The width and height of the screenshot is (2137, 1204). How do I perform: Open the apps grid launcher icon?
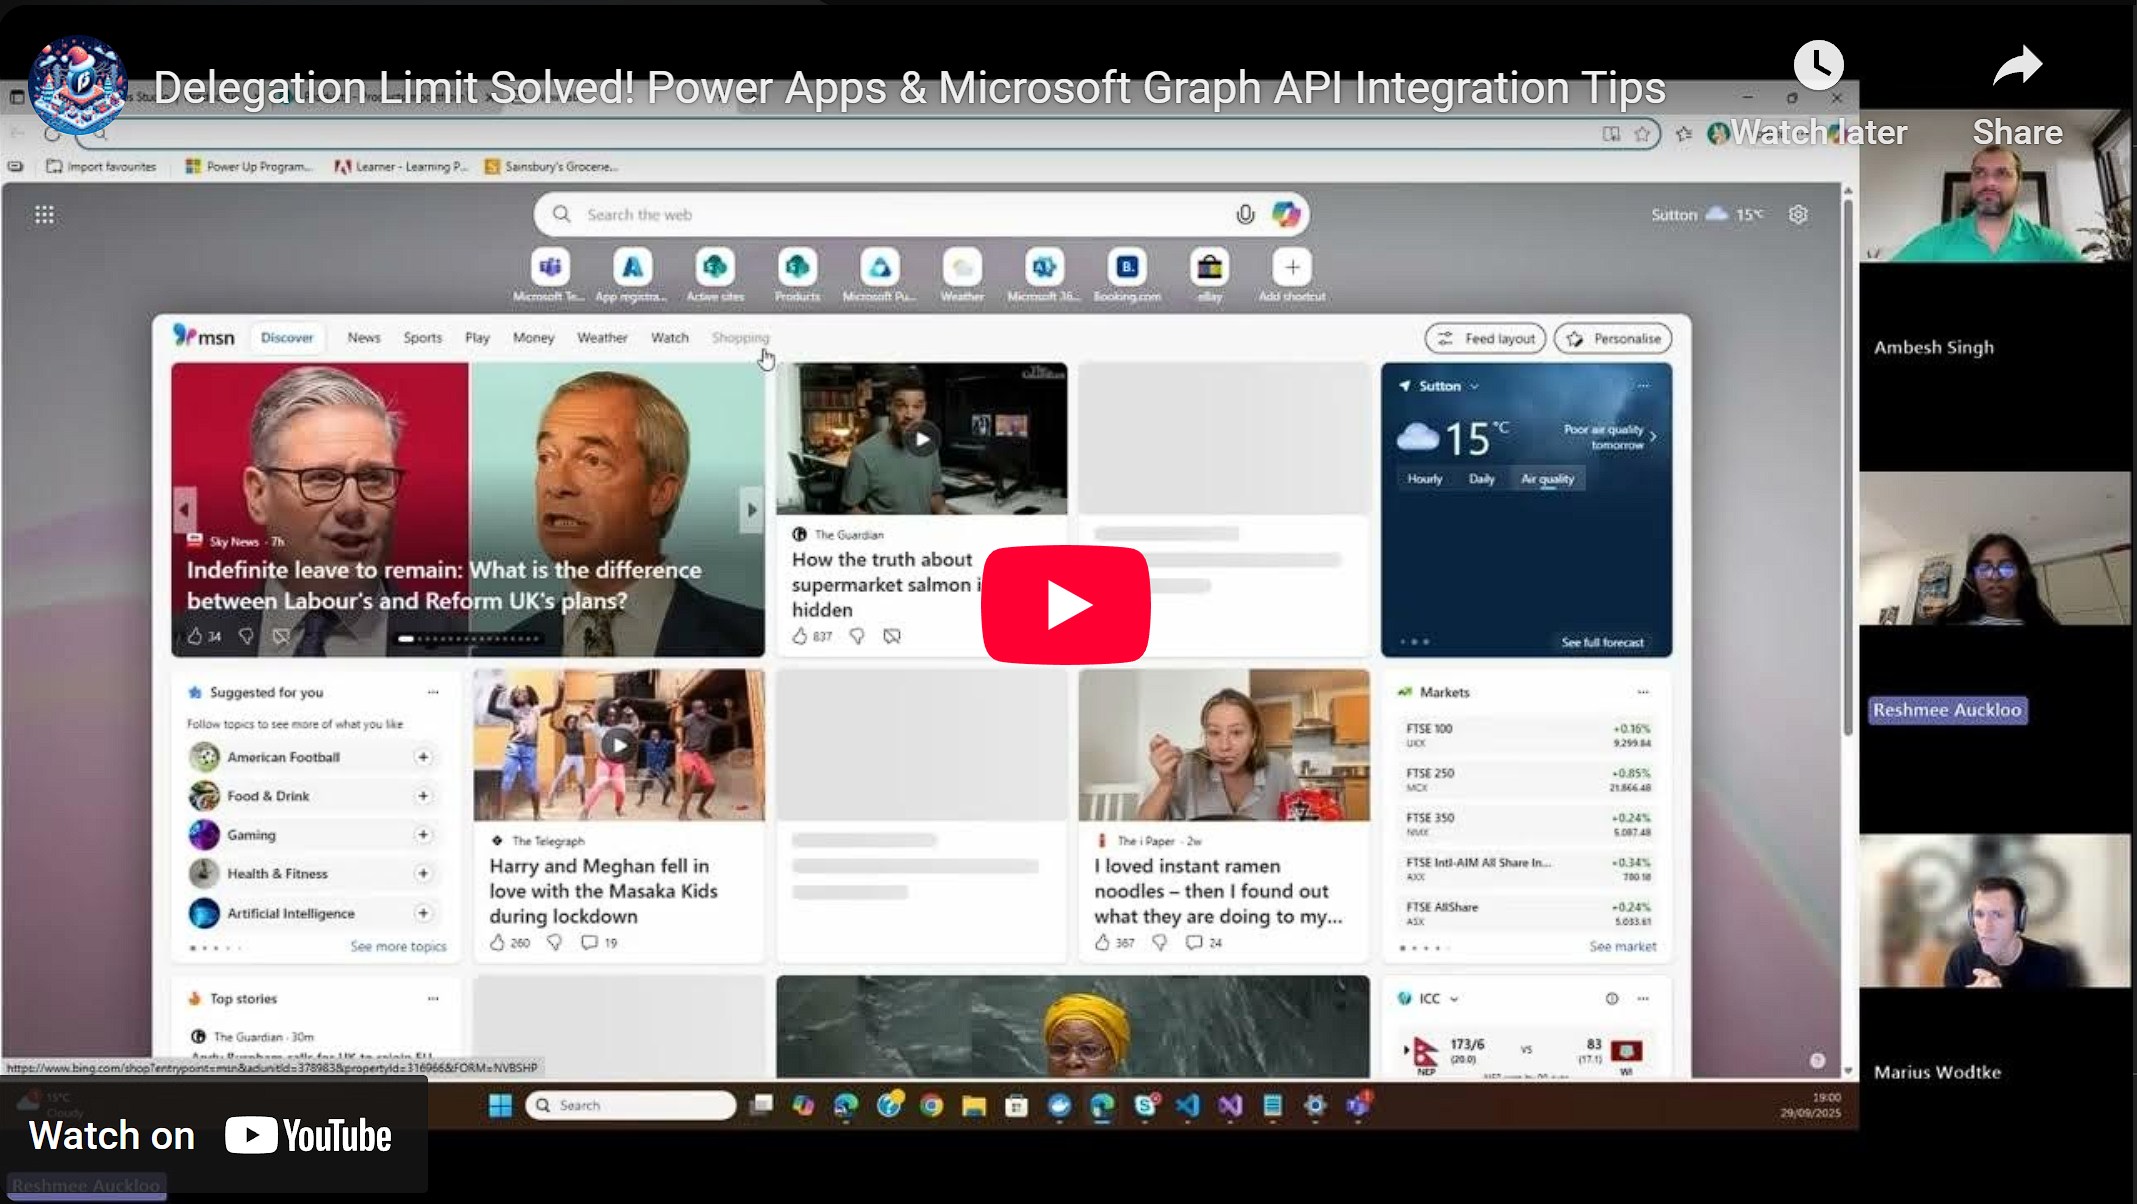(x=44, y=215)
